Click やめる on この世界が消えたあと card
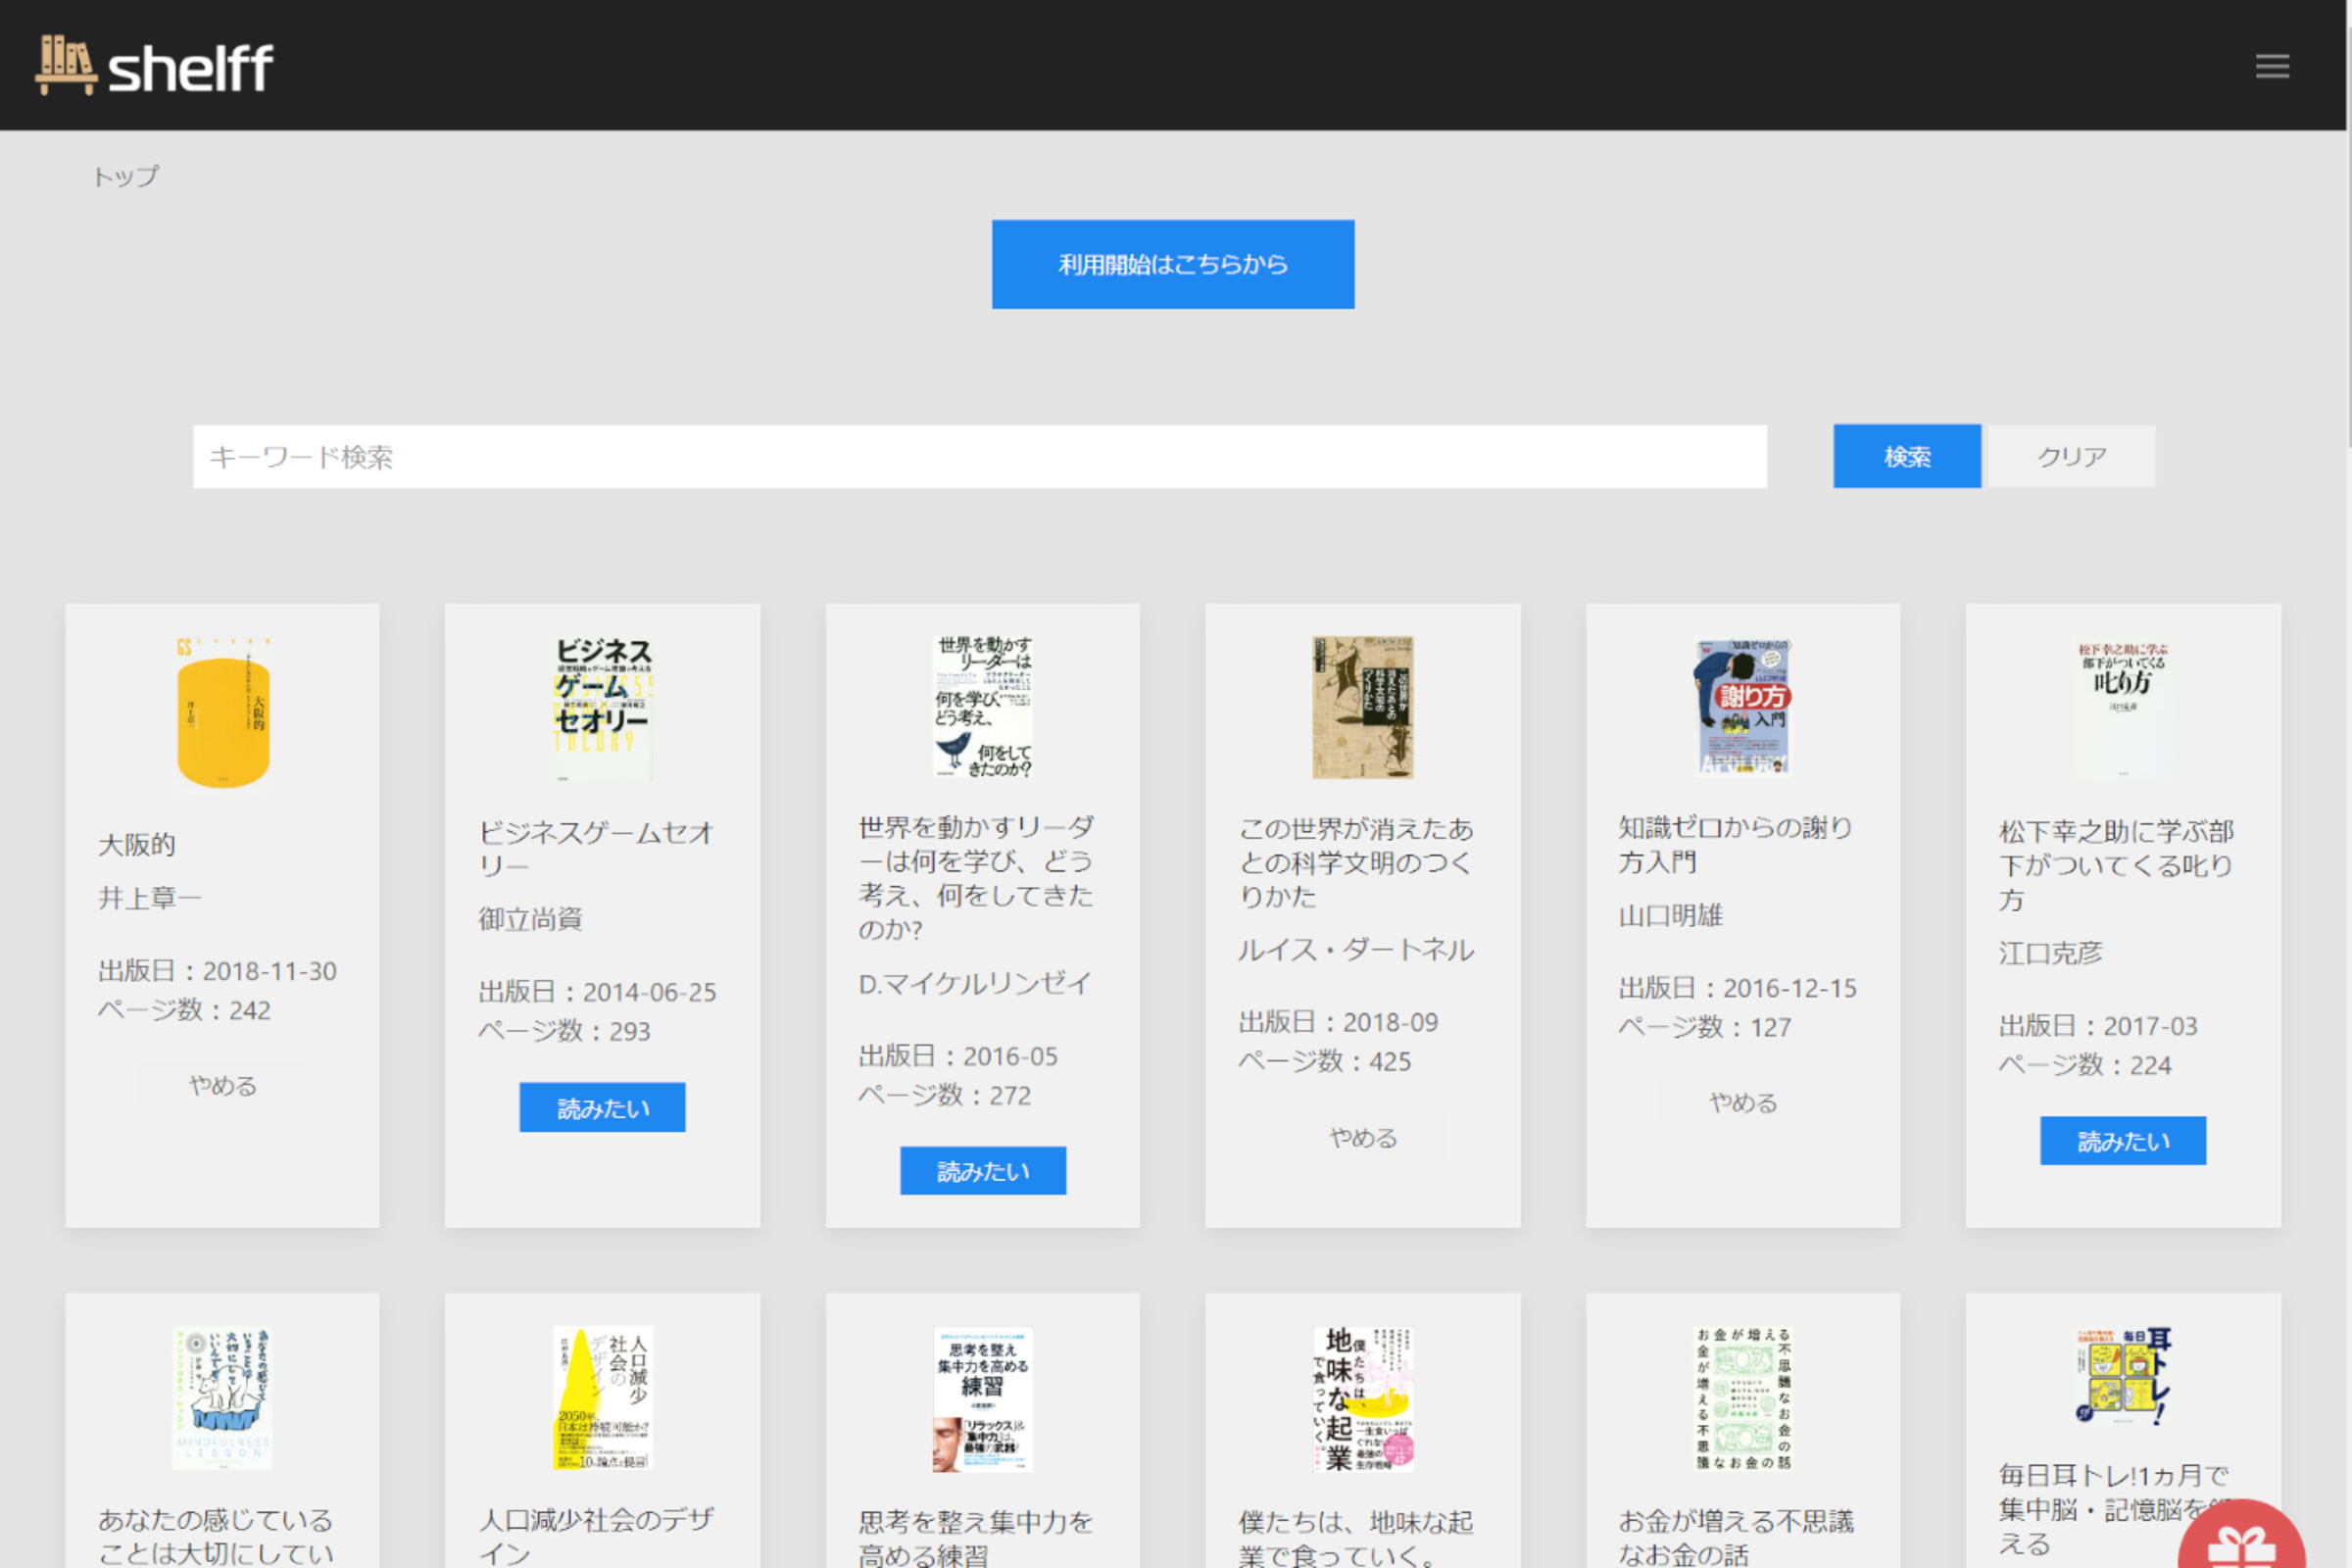Viewport: 2352px width, 1568px height. [x=1363, y=1137]
